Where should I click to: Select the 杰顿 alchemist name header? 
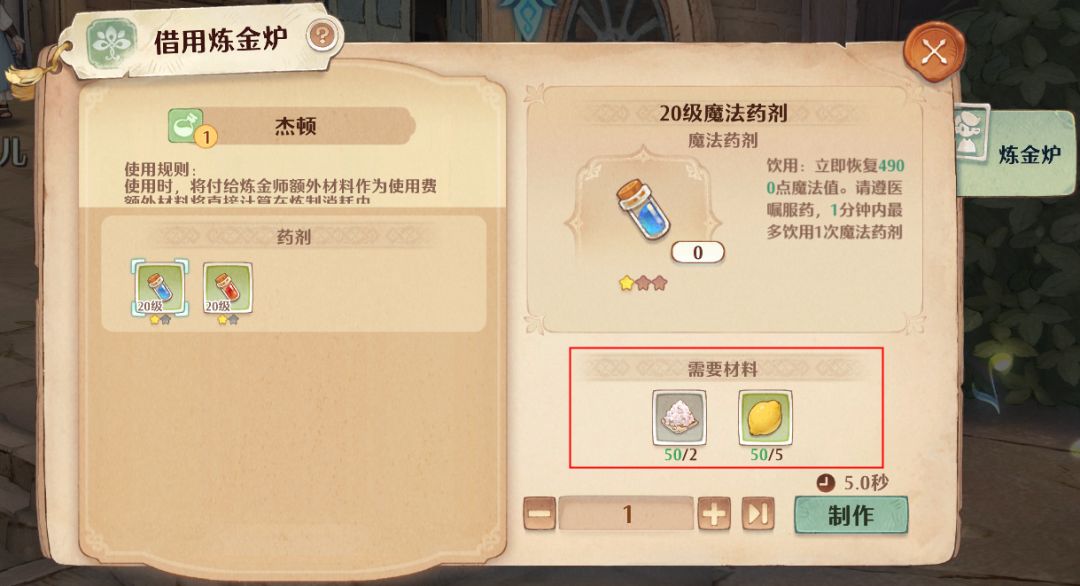coord(295,126)
